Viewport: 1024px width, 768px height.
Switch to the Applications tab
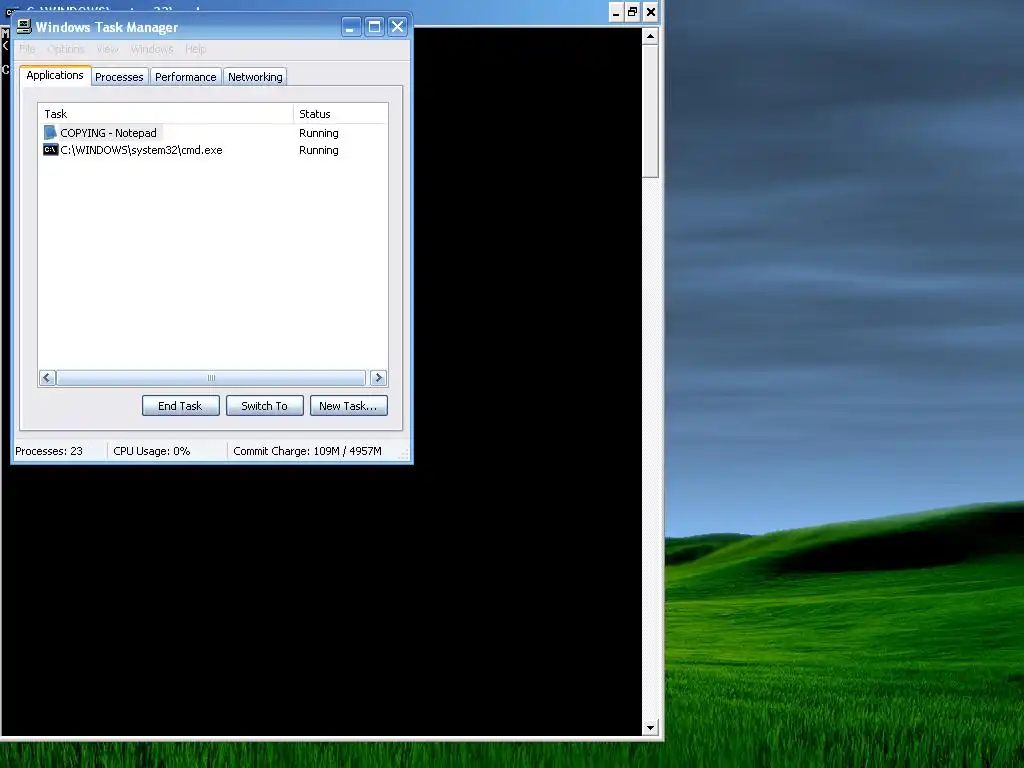(x=55, y=75)
